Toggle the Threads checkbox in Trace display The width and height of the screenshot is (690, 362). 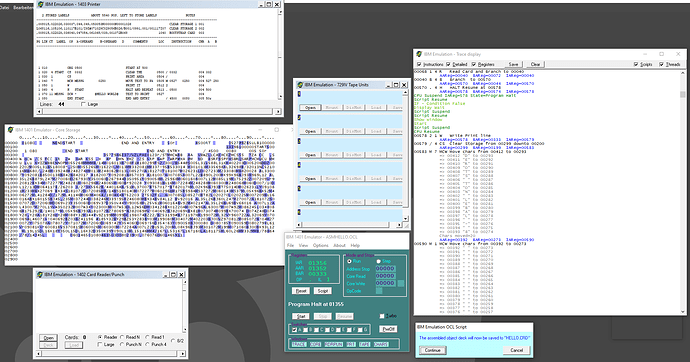pyautogui.click(x=661, y=64)
